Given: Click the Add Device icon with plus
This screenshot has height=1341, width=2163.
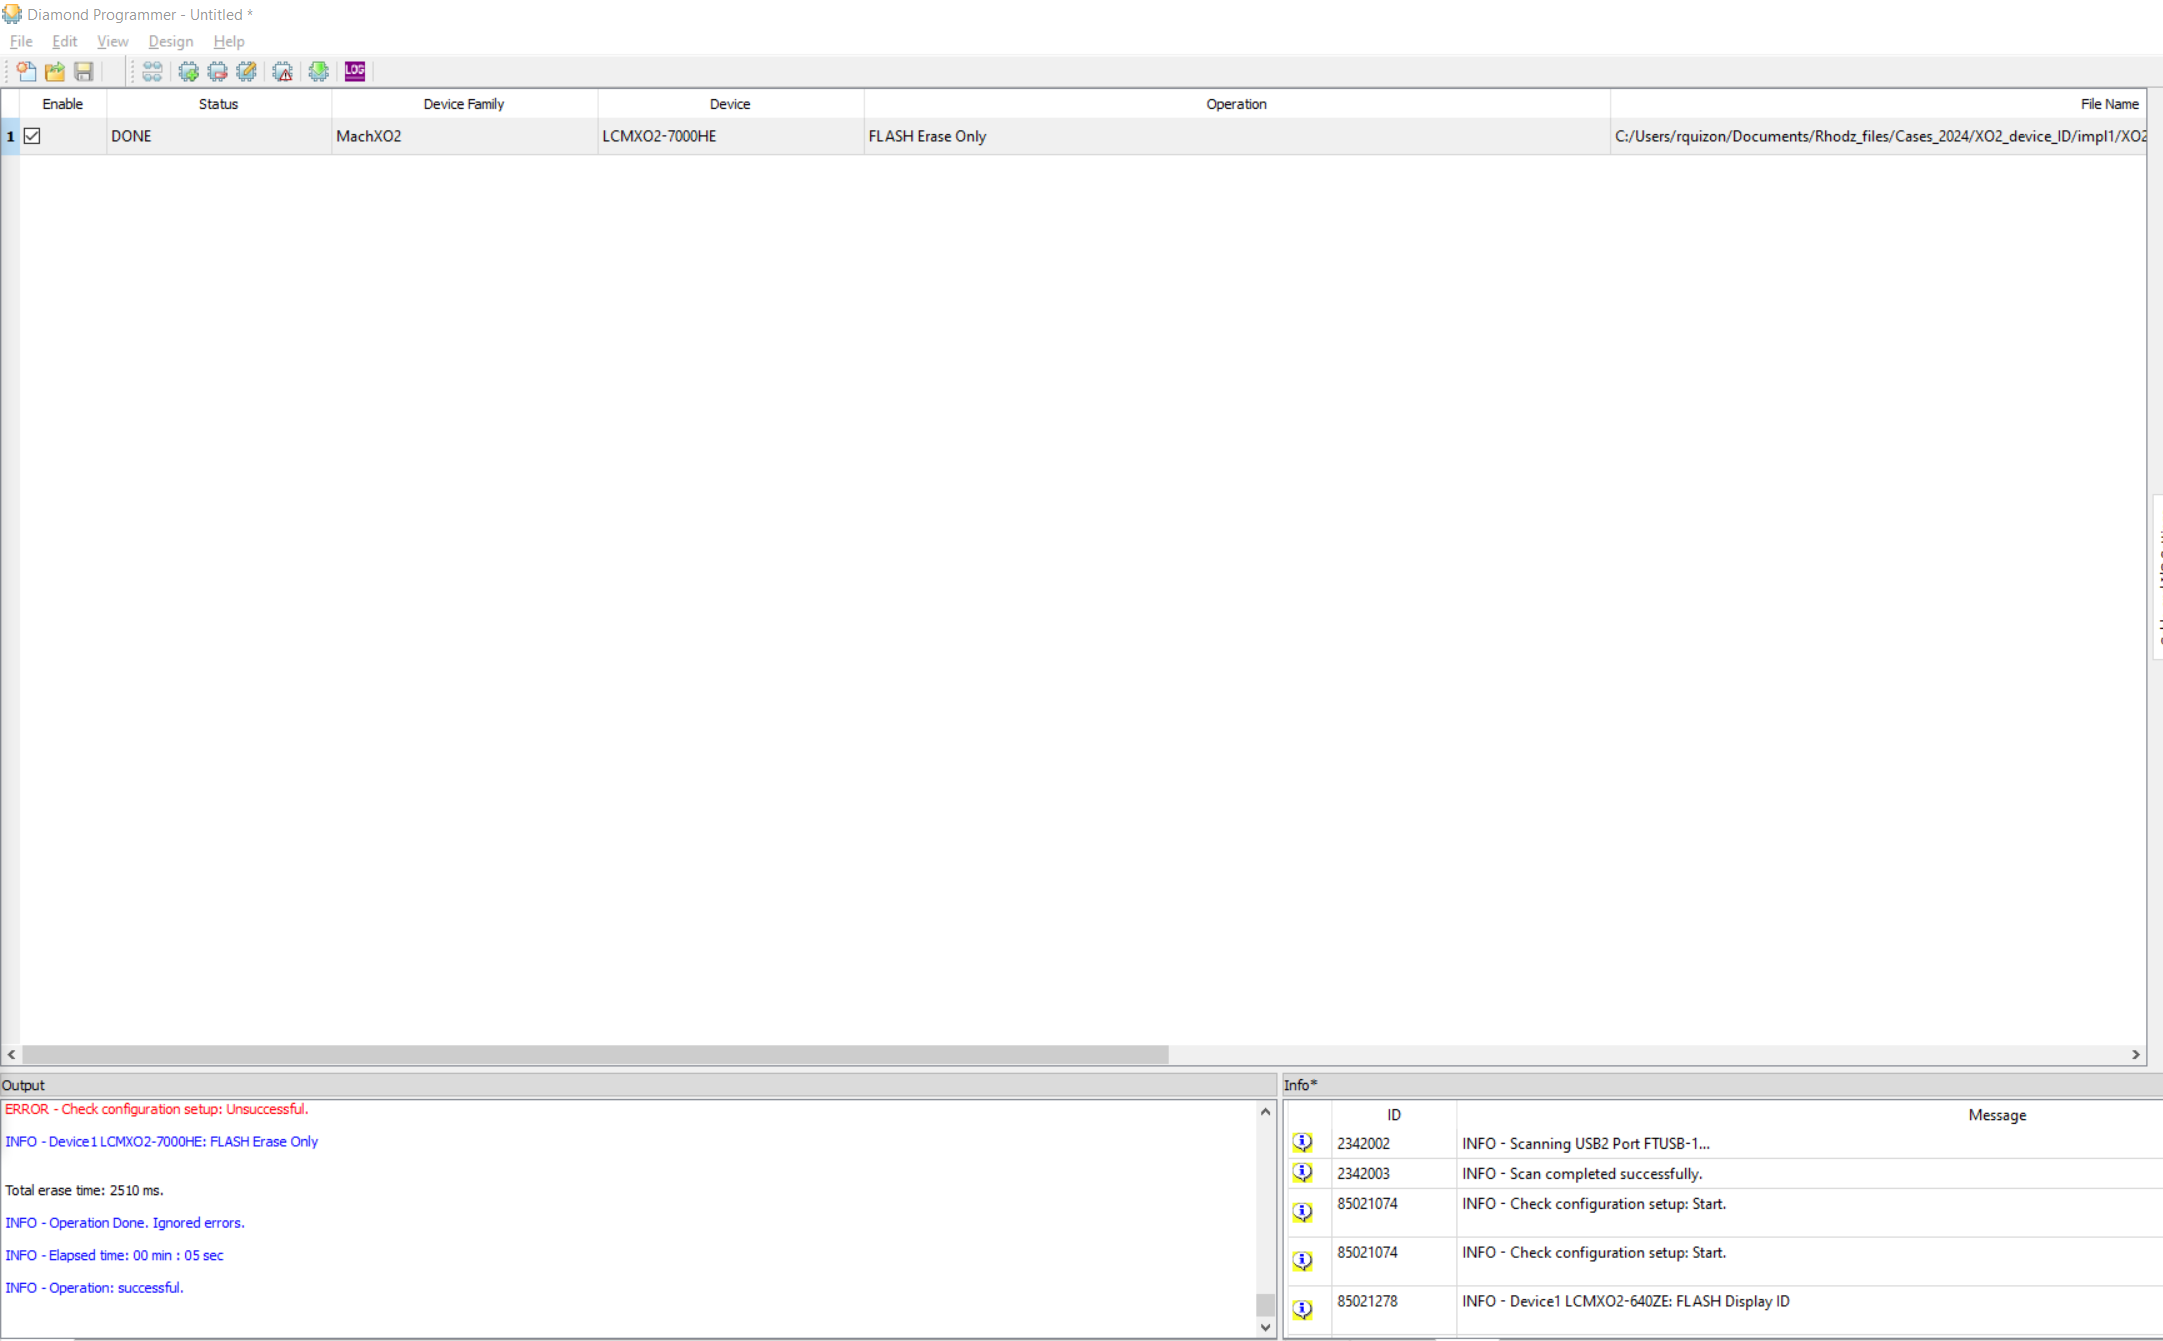Looking at the screenshot, I should pos(188,71).
